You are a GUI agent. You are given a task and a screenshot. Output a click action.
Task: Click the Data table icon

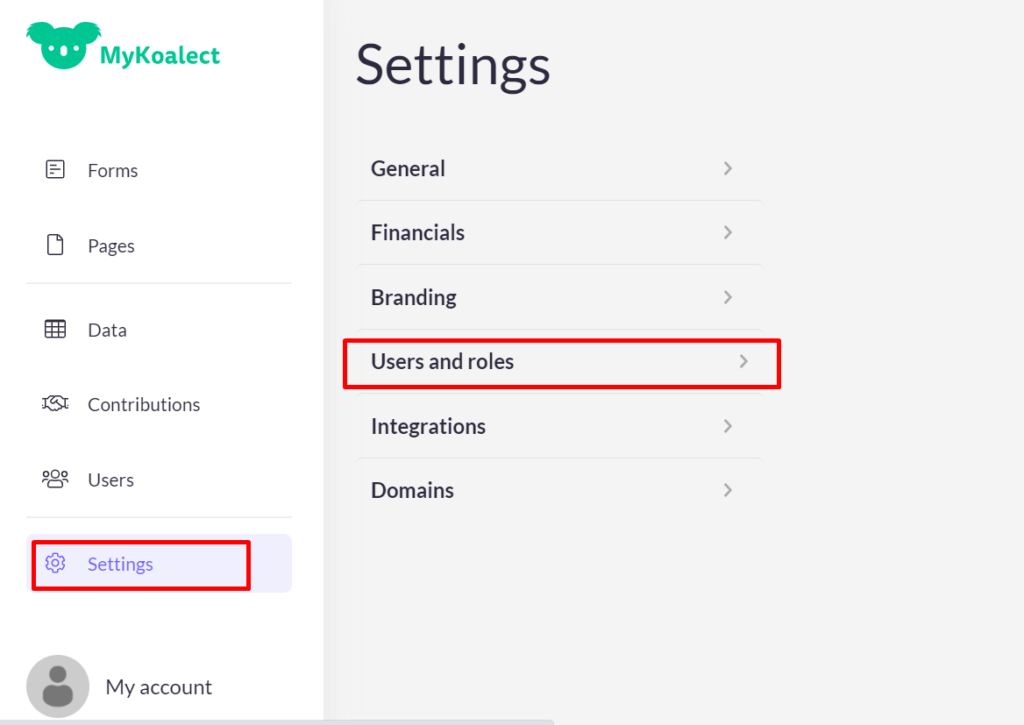[55, 329]
